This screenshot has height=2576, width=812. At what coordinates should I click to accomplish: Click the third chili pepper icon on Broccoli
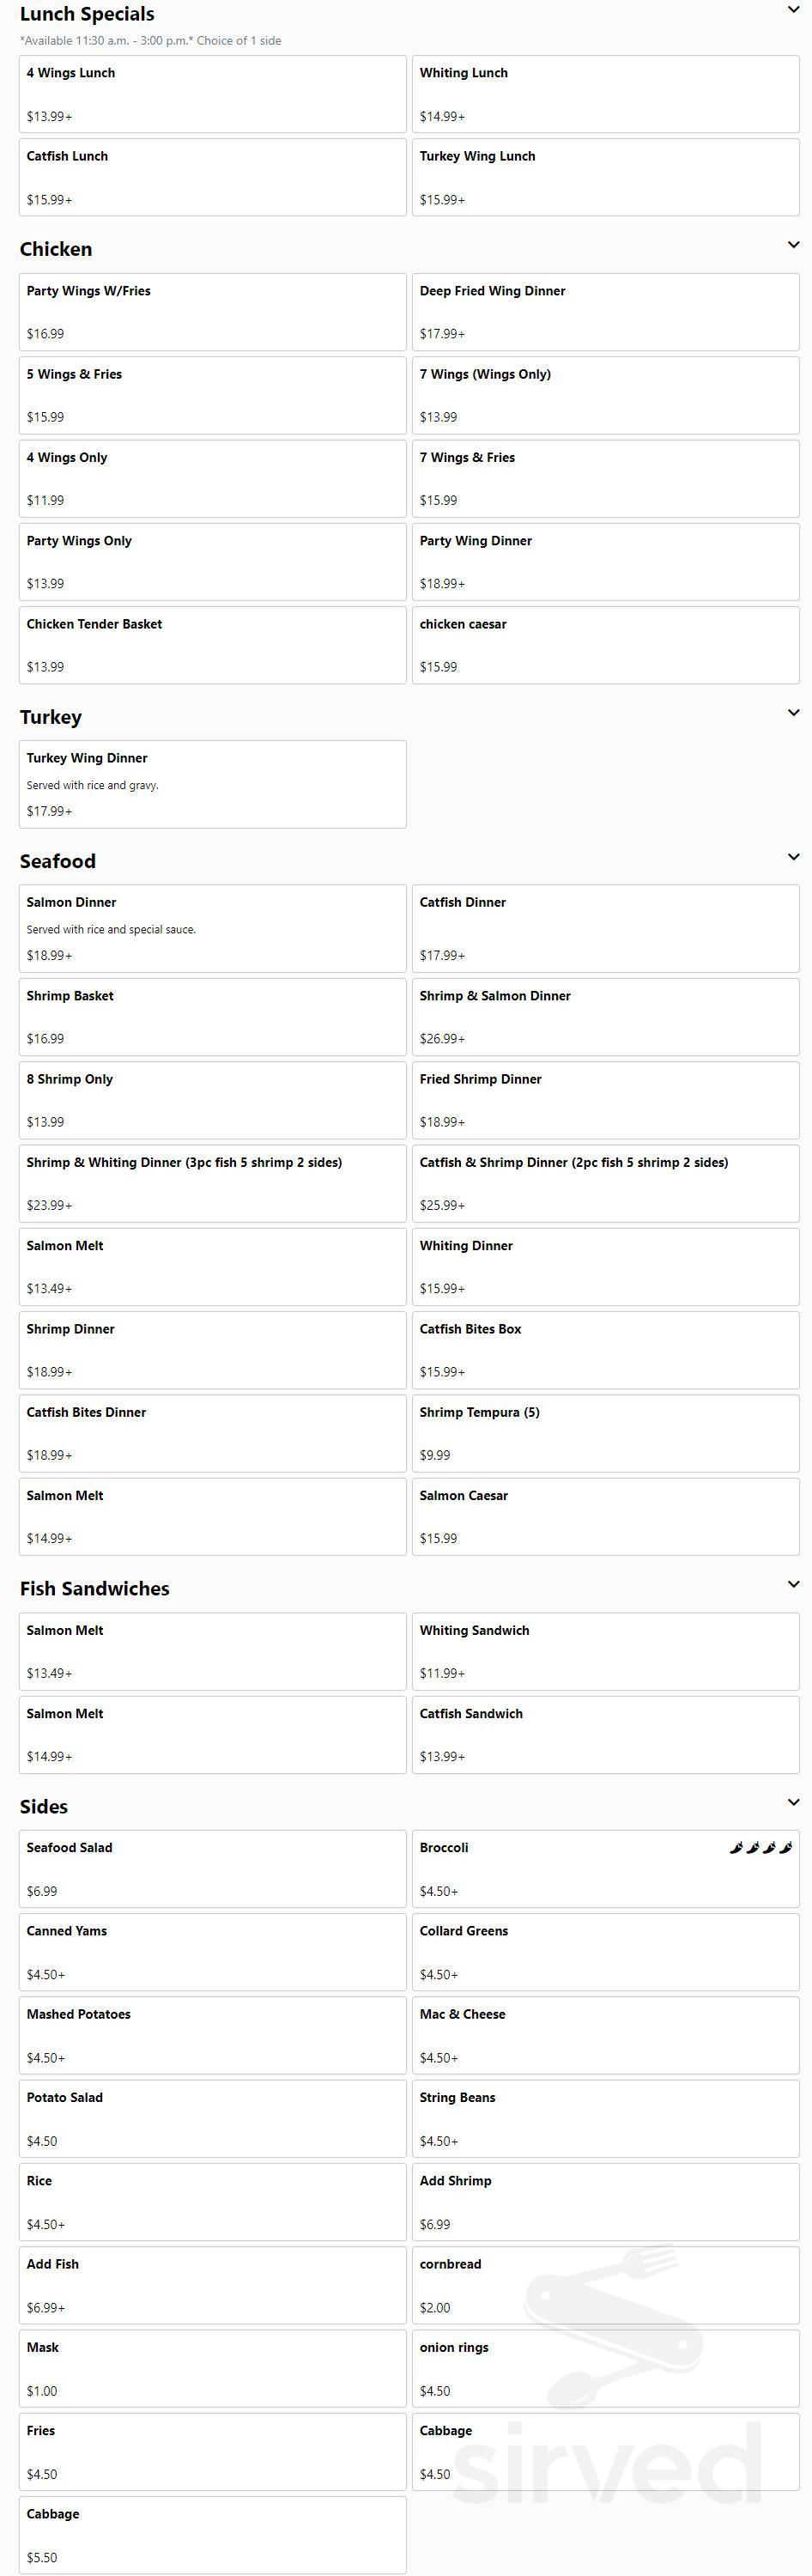click(x=769, y=1848)
